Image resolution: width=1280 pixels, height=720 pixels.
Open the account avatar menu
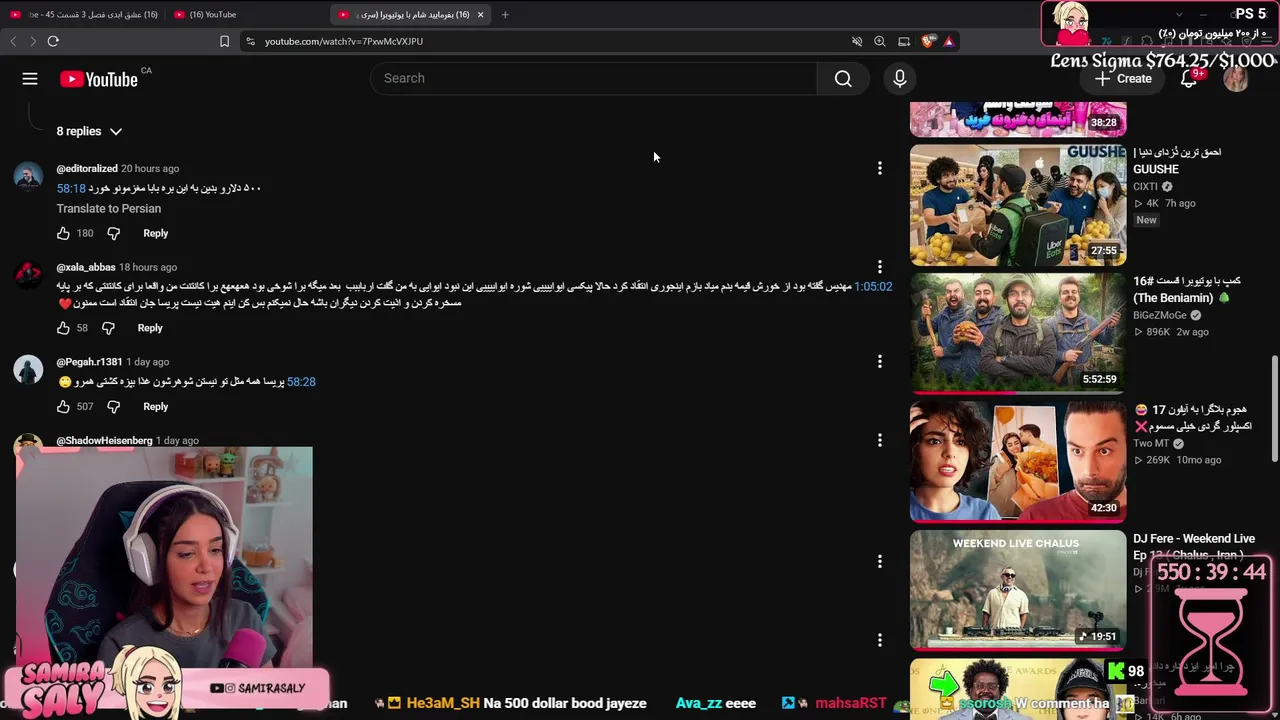coord(1236,79)
